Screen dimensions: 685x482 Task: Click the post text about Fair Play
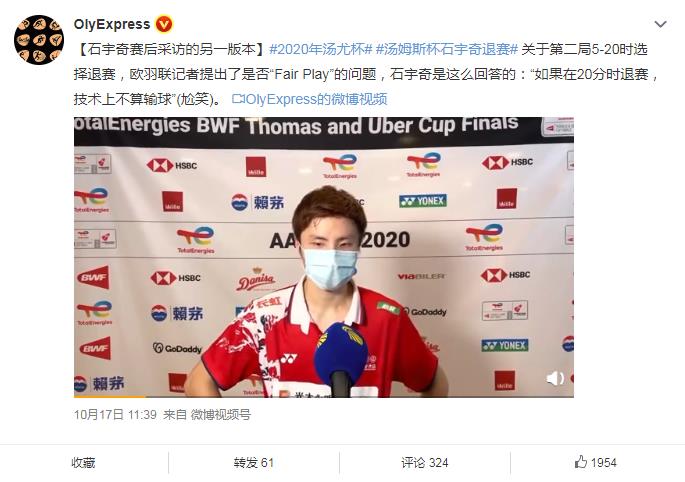pyautogui.click(x=367, y=74)
